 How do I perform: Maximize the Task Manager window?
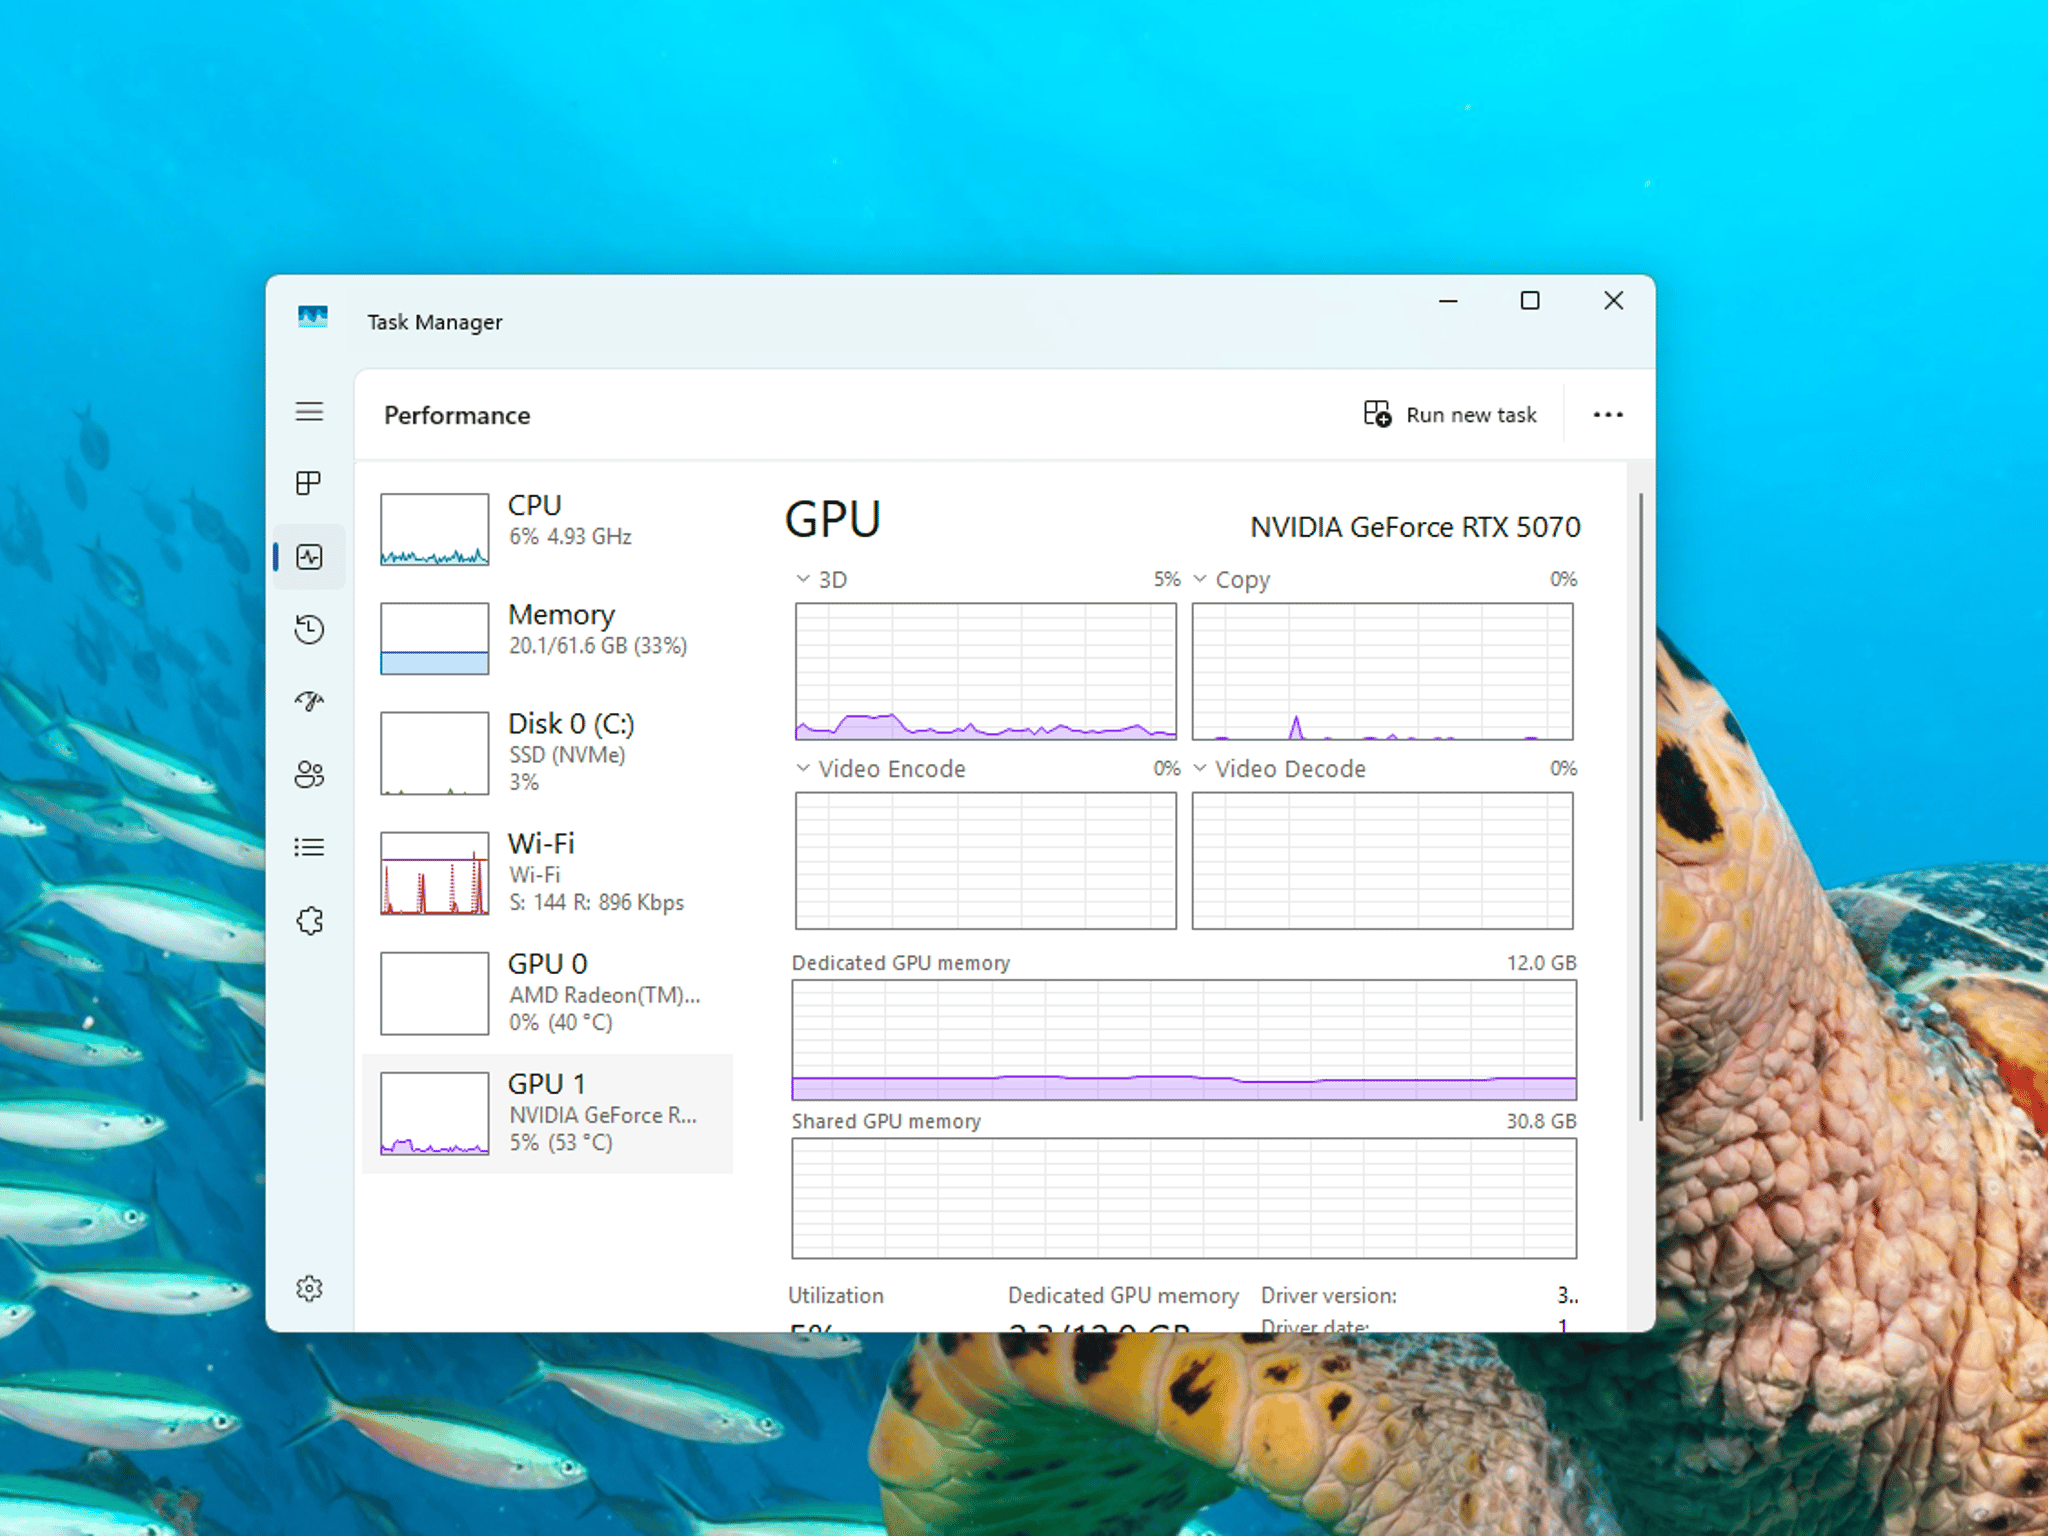[1530, 301]
